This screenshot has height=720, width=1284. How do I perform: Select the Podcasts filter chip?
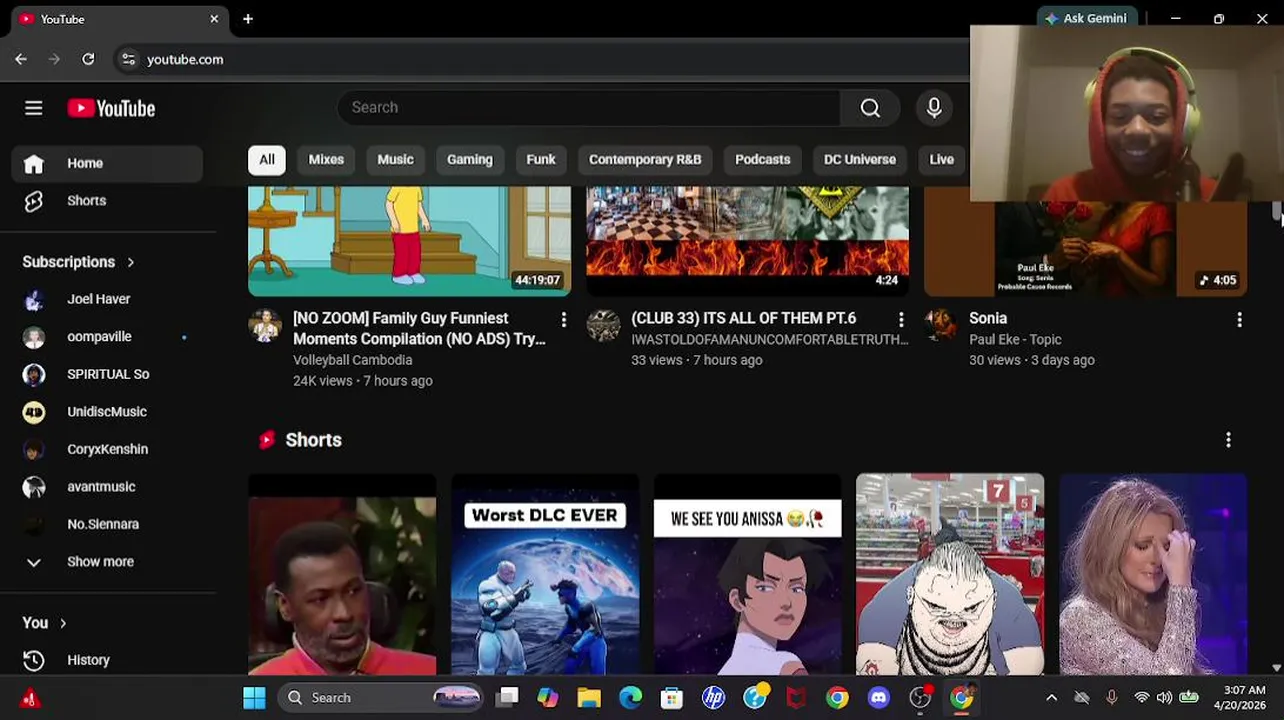(762, 160)
